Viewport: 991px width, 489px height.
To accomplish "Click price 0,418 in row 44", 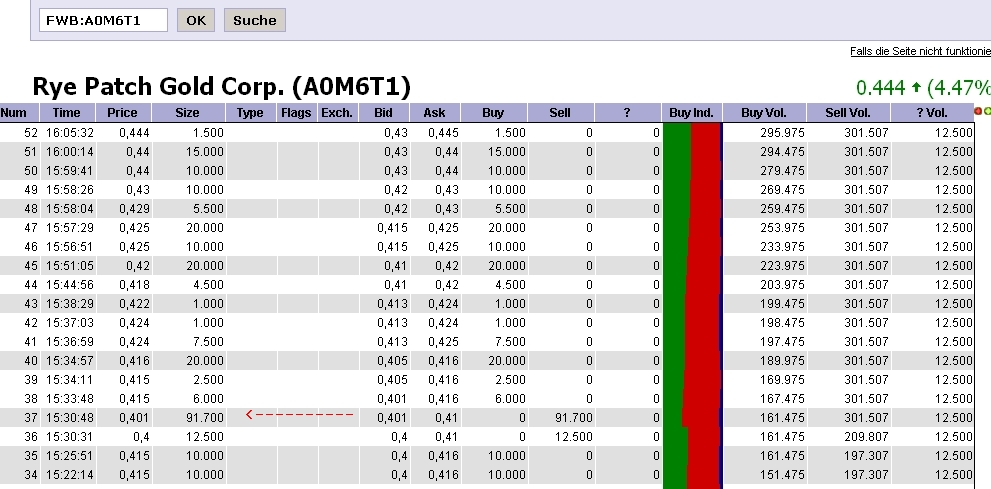I will [134, 284].
